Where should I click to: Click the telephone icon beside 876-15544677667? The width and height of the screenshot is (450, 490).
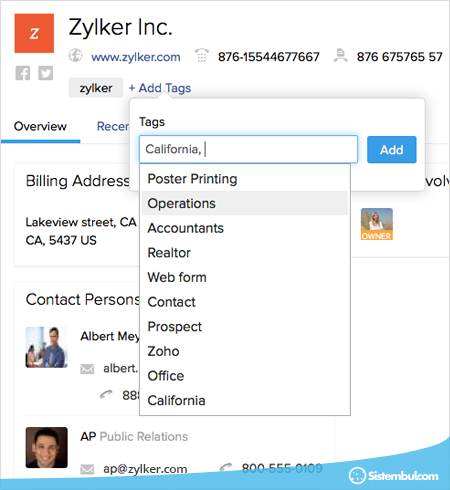coord(202,55)
